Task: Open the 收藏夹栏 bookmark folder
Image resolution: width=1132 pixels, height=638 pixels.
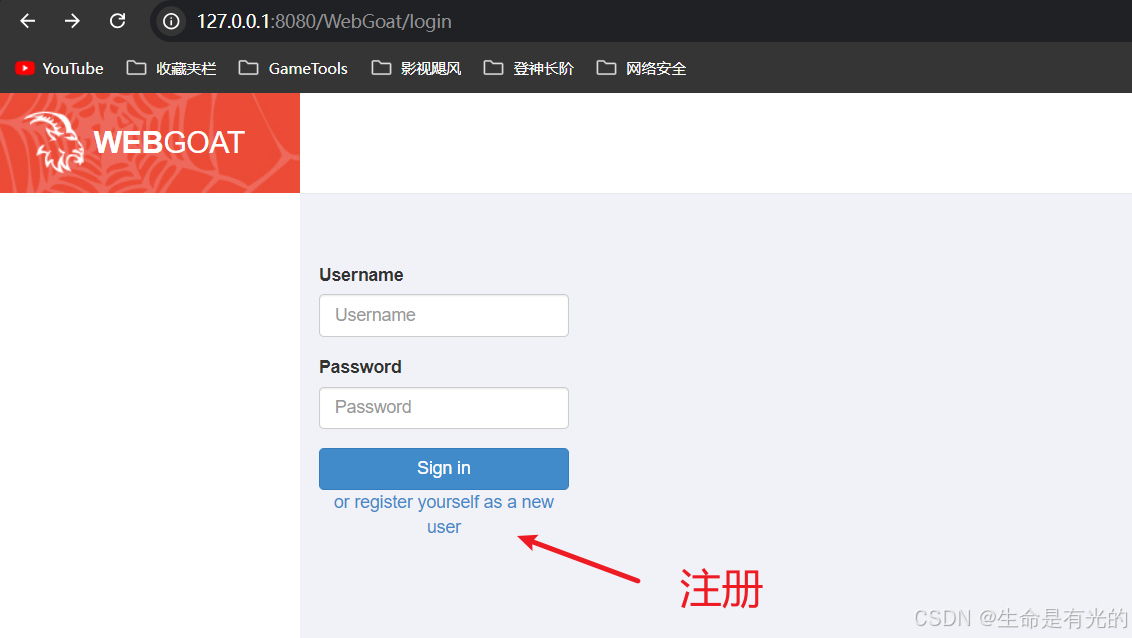Action: pyautogui.click(x=171, y=69)
